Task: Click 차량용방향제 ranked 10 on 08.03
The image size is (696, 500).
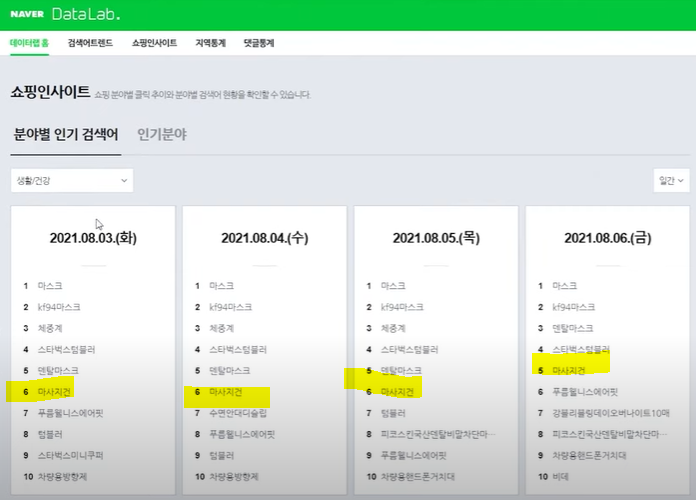Action: point(62,477)
